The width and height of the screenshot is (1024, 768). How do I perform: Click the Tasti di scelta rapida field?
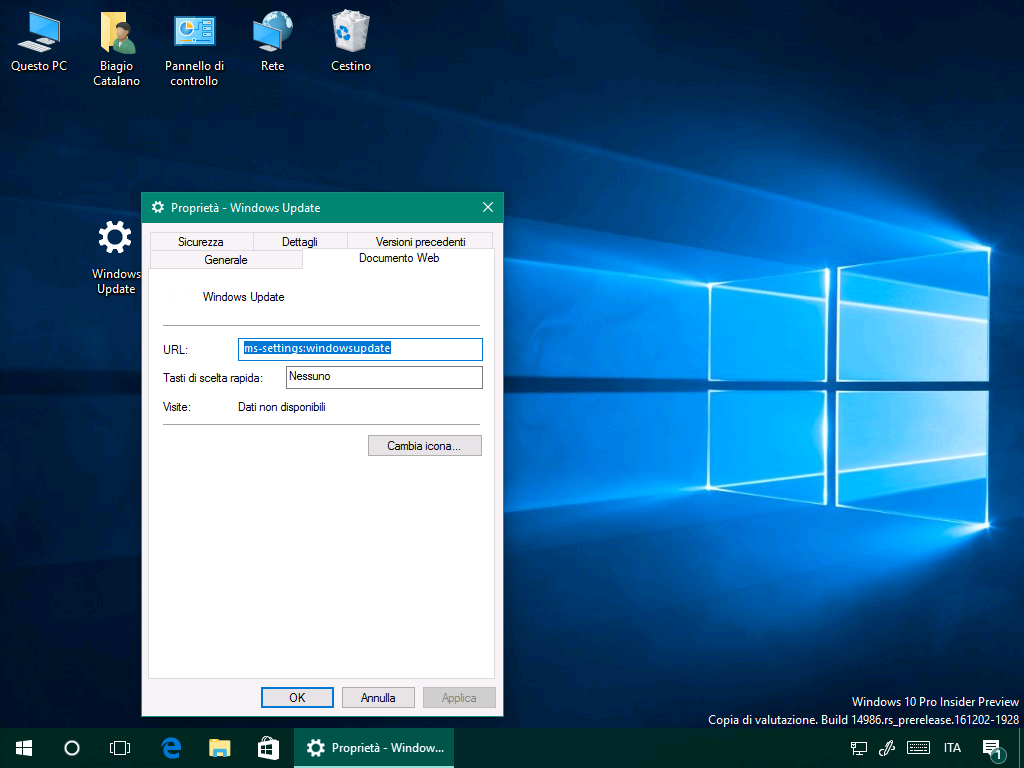tap(385, 377)
